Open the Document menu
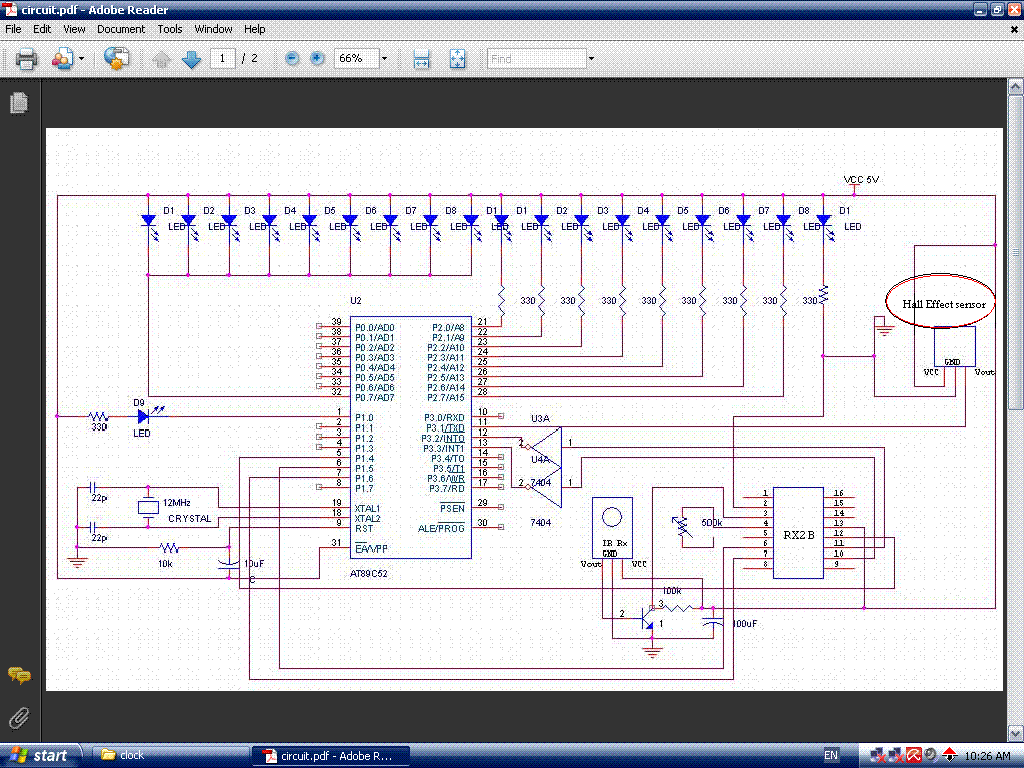 coord(121,29)
